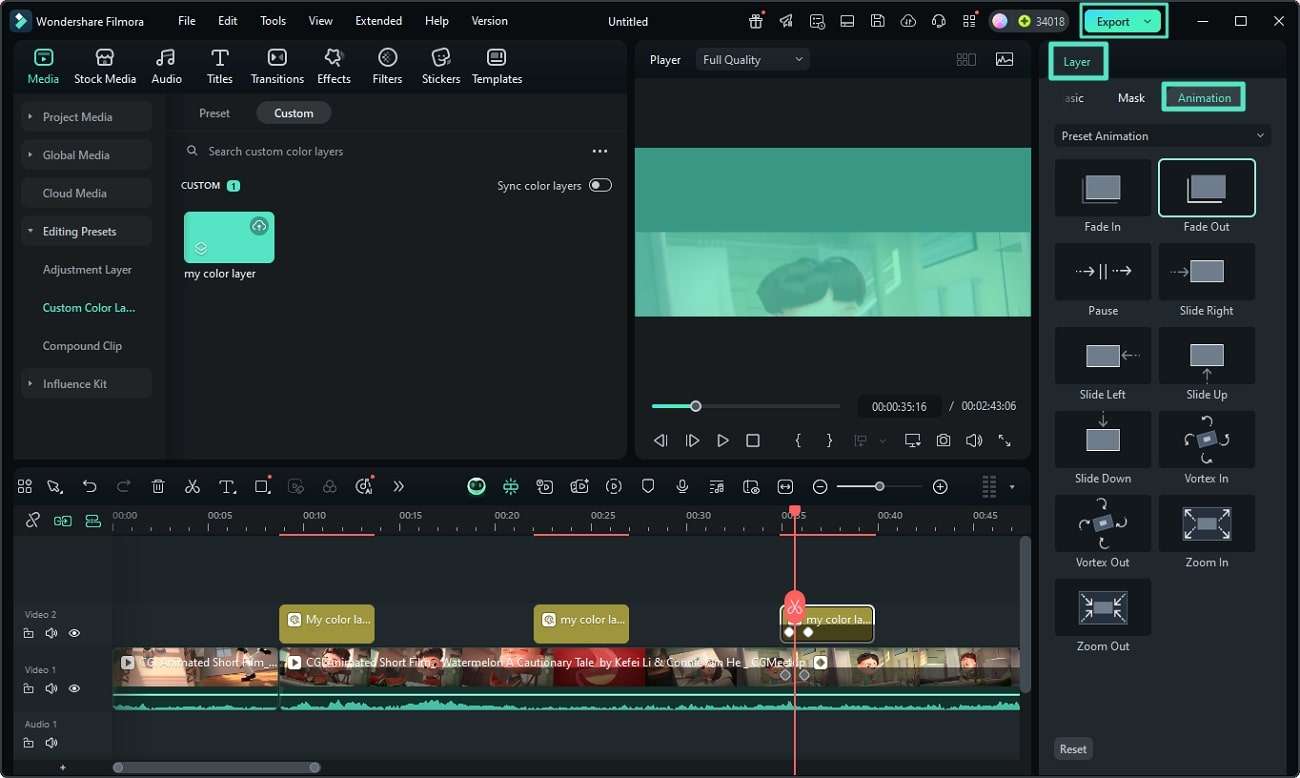Take a snapshot with camera icon
This screenshot has width=1300, height=778.
pos(943,440)
